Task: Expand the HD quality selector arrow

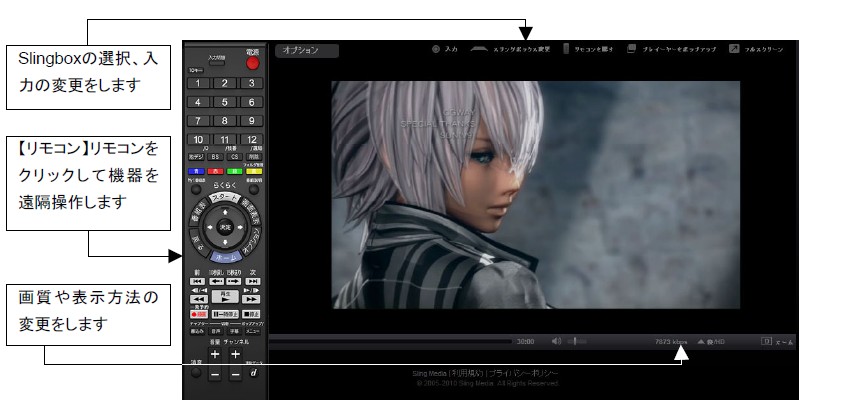Action: click(x=701, y=342)
